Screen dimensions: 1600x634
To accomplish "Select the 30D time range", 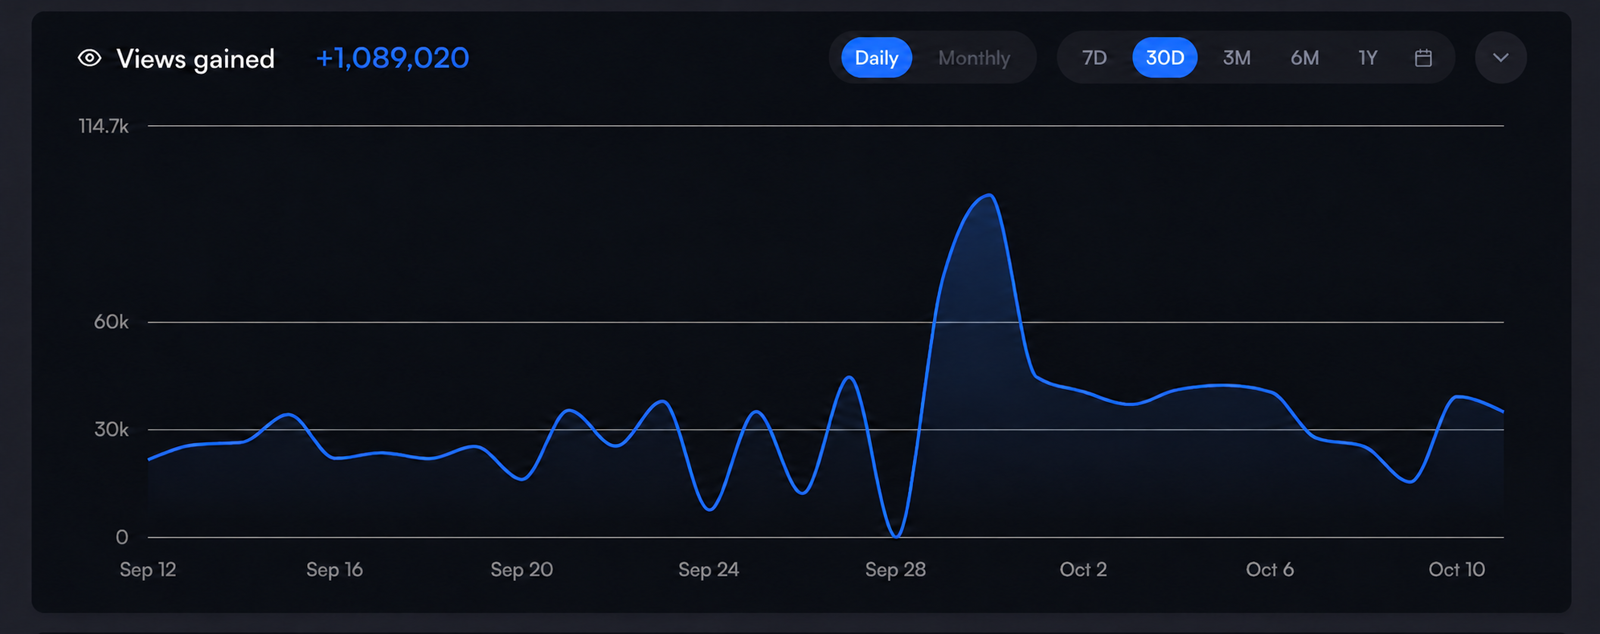I will pyautogui.click(x=1165, y=58).
